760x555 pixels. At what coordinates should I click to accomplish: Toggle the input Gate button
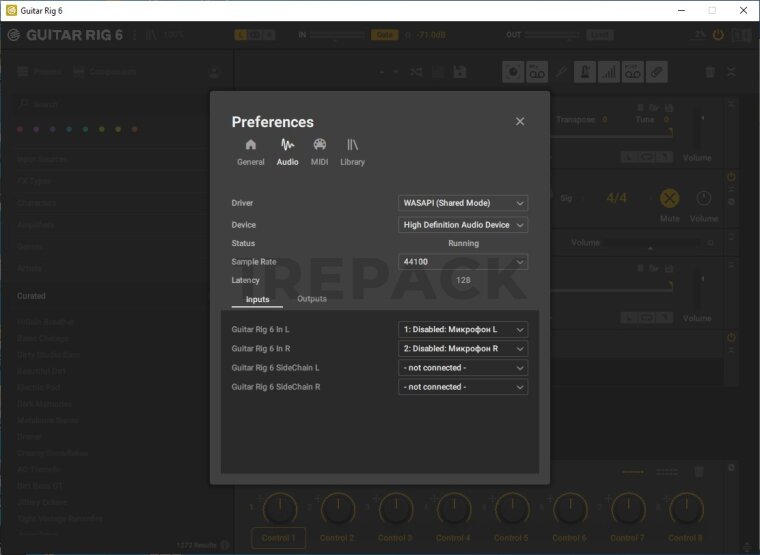click(x=384, y=35)
